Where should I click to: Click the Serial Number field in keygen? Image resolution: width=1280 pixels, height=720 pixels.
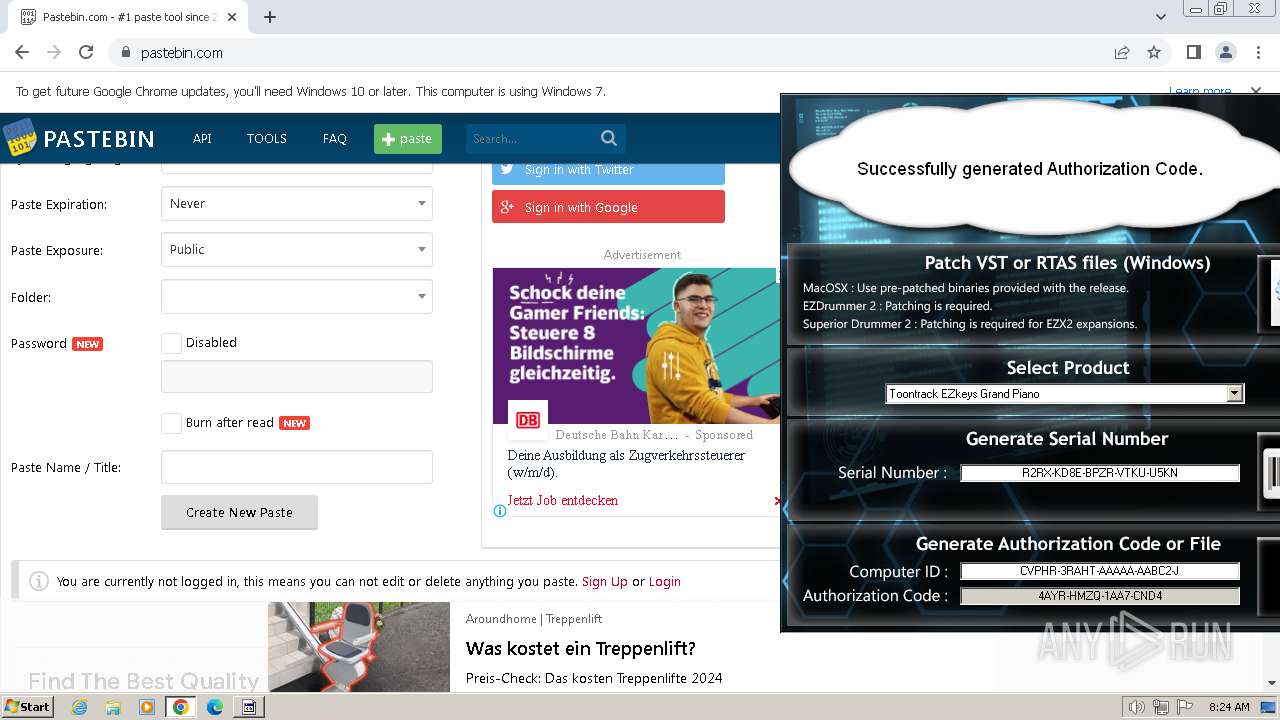1100,473
